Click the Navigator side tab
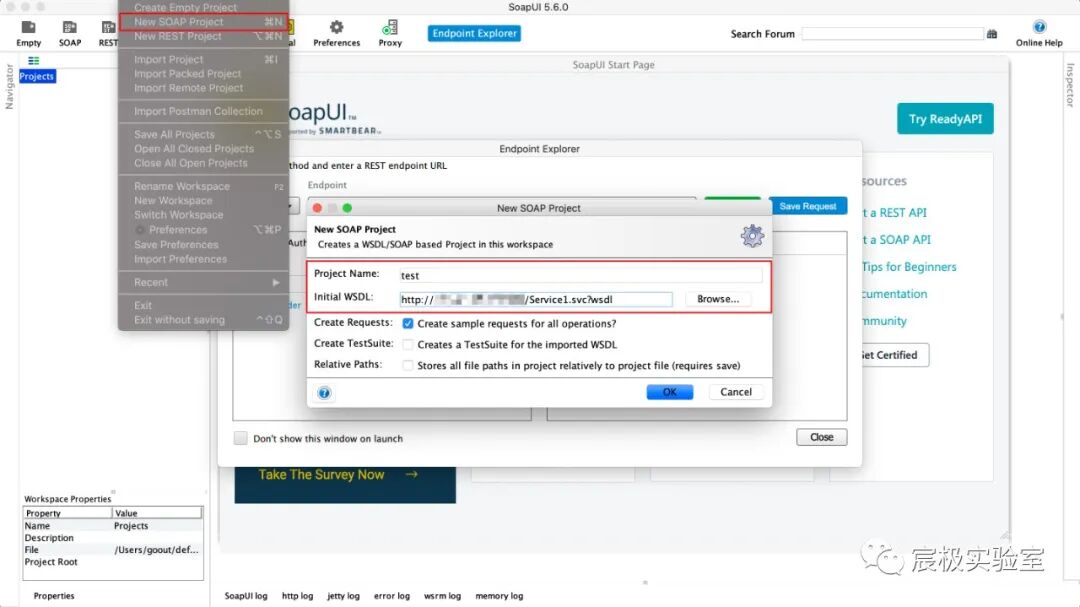The image size is (1080, 607). coord(9,86)
